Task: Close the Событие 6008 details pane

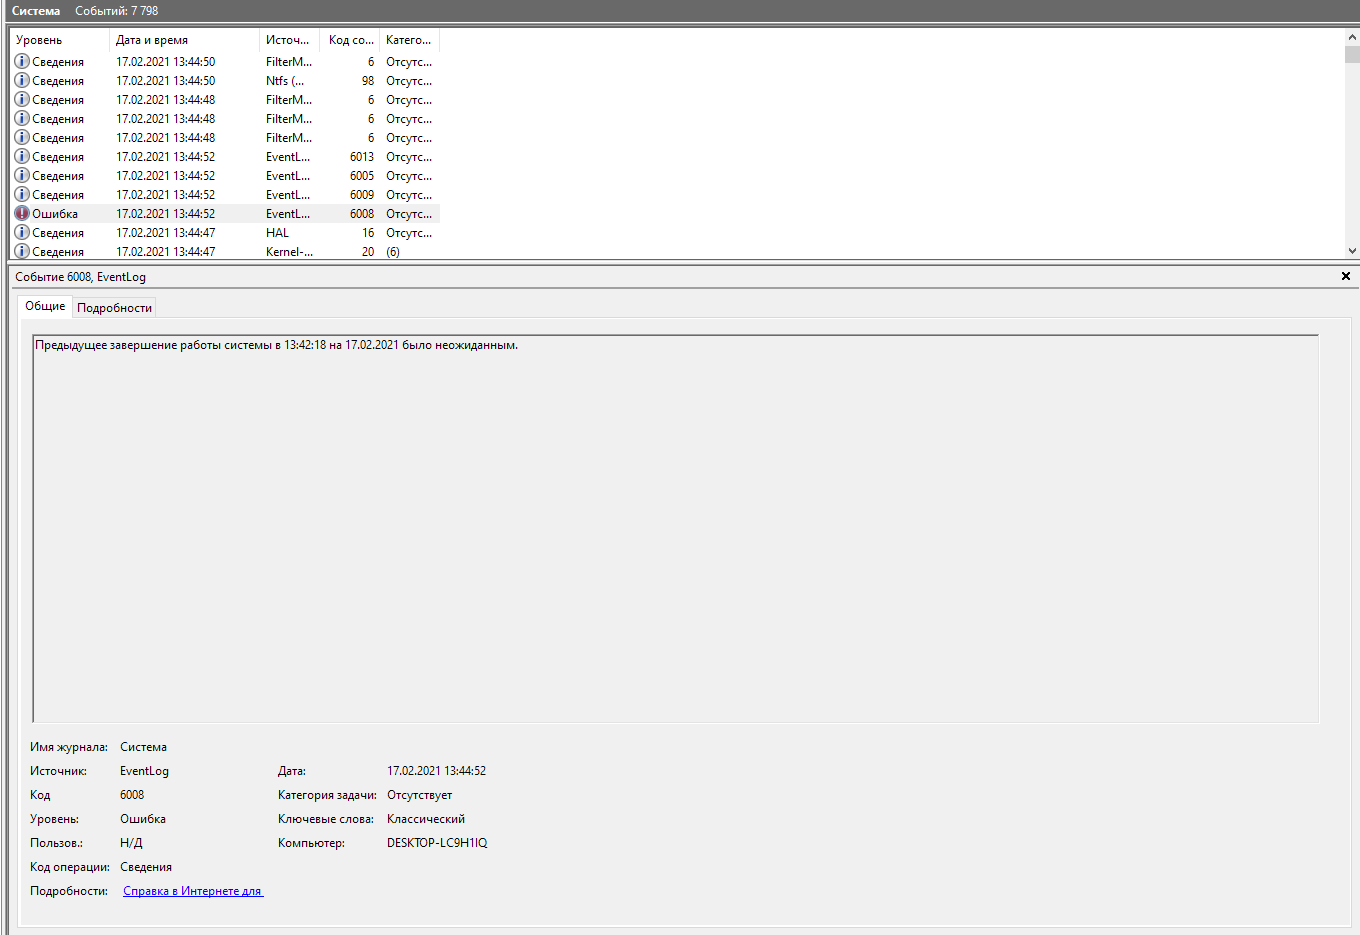Action: [1345, 276]
